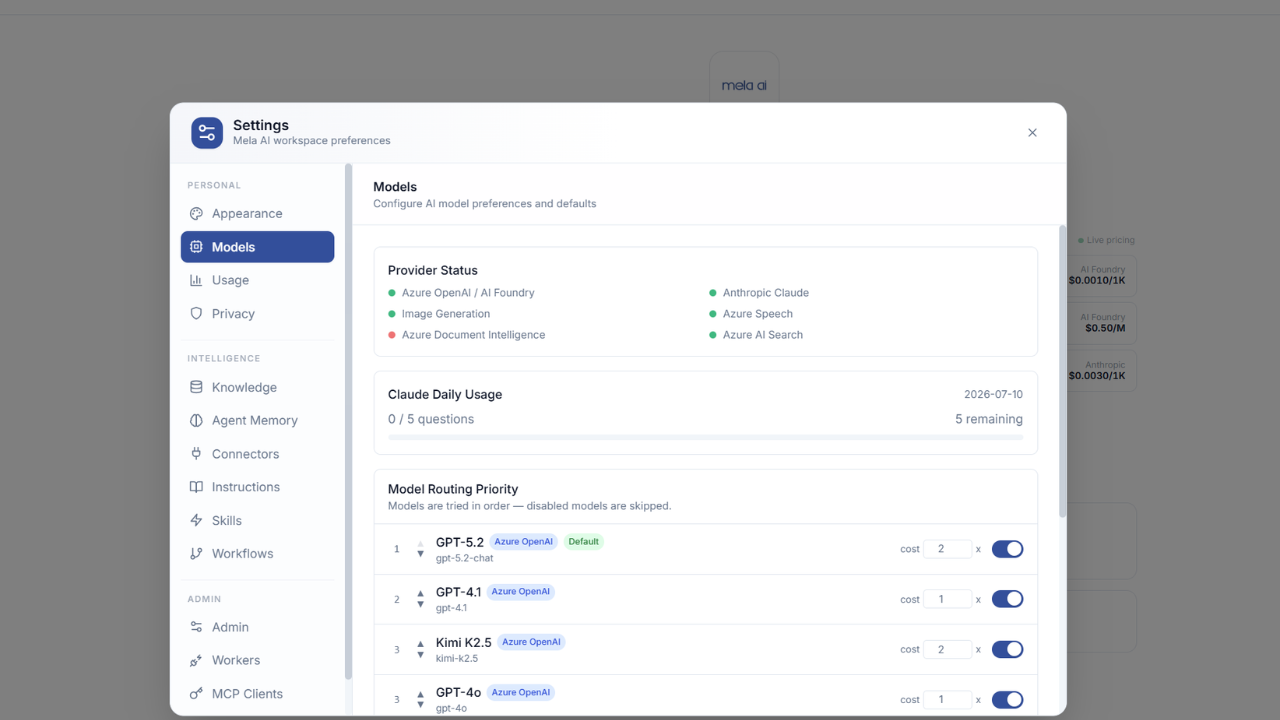Click the "$0.50/M" price card behind the dialog

click(x=1103, y=323)
